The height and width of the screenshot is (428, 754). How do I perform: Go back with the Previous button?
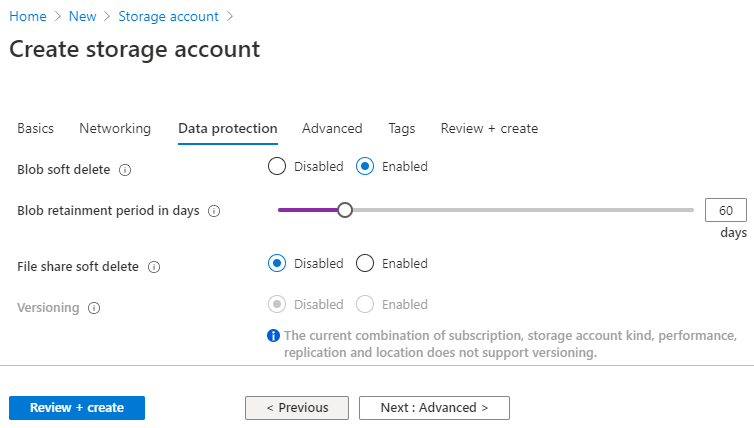point(297,408)
